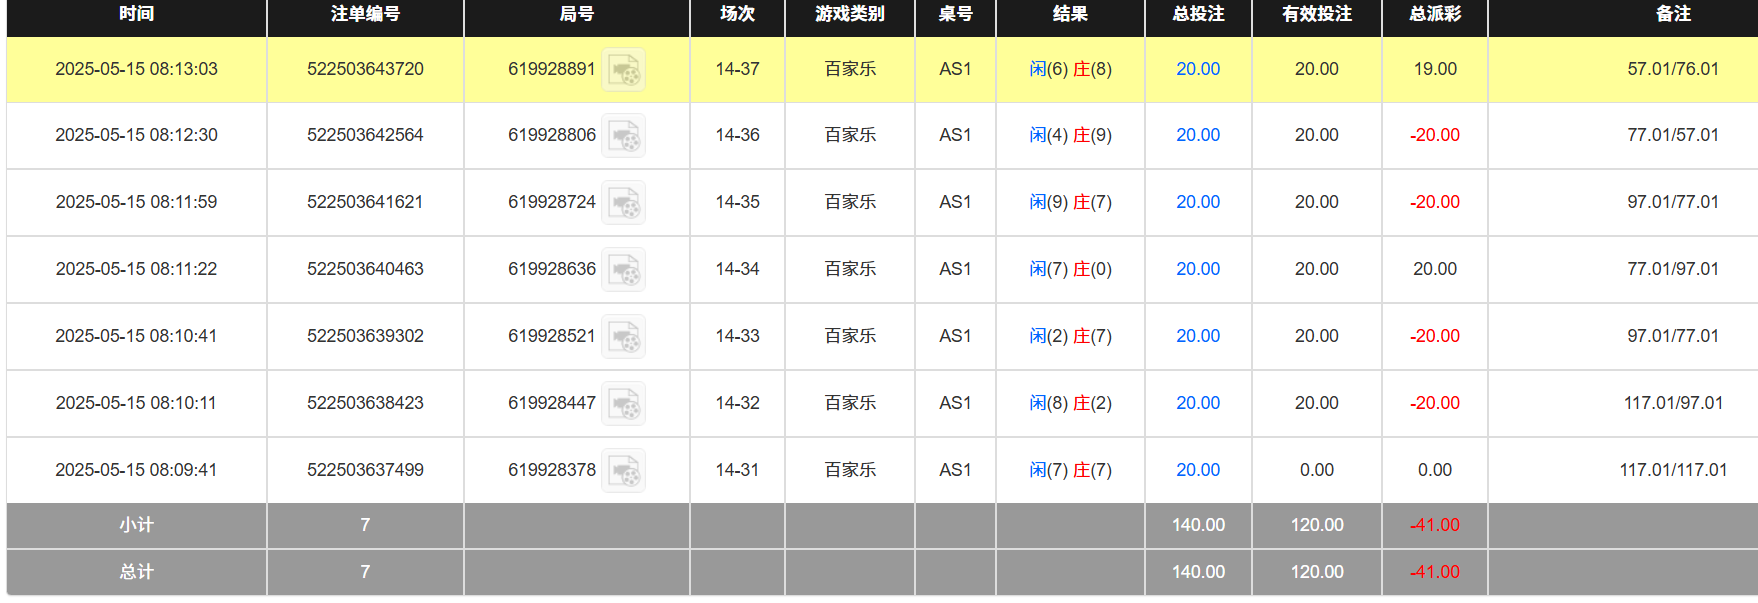Select the 2025-05-15 08:10:41 timestamp cell
Image resolution: width=1758 pixels, height=603 pixels.
coord(136,336)
